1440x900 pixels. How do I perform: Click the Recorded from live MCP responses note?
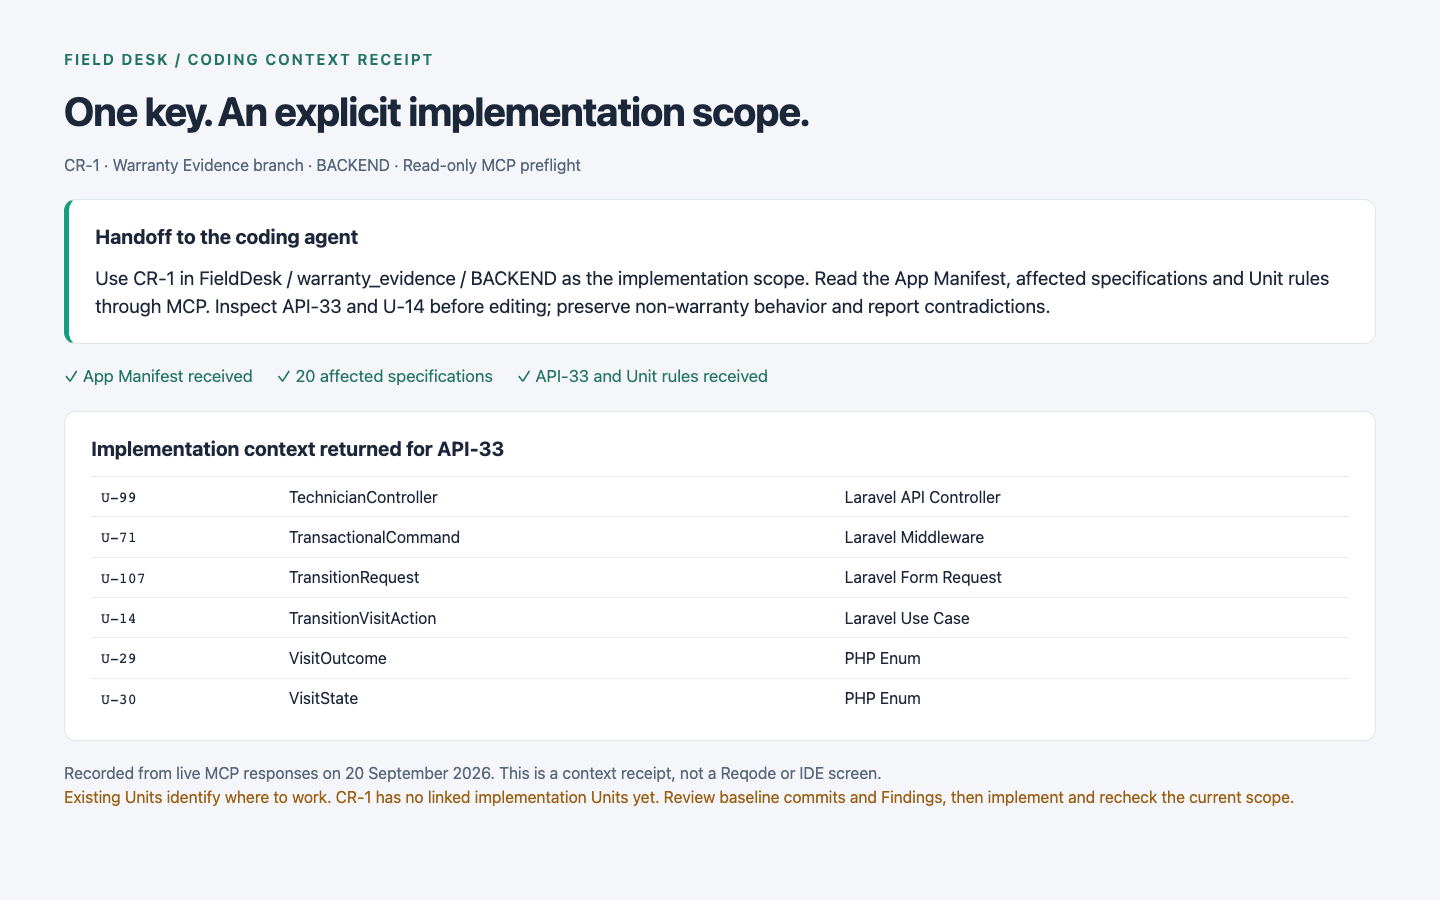pos(472,773)
